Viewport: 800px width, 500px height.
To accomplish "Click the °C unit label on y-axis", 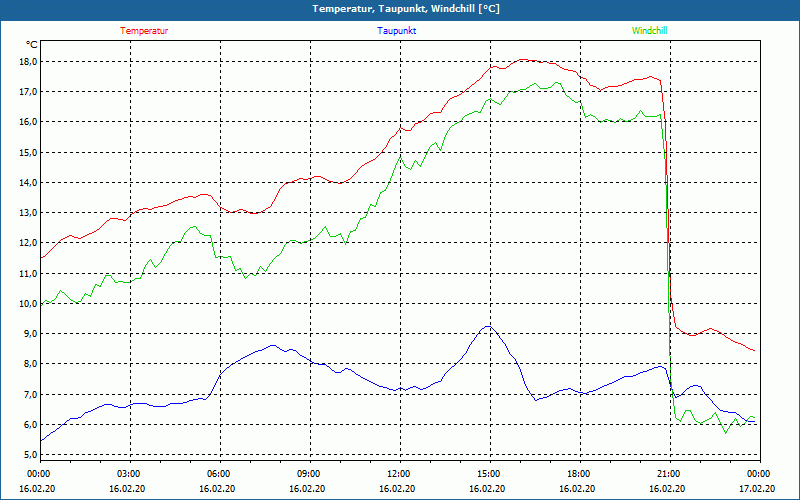I will pyautogui.click(x=32, y=45).
